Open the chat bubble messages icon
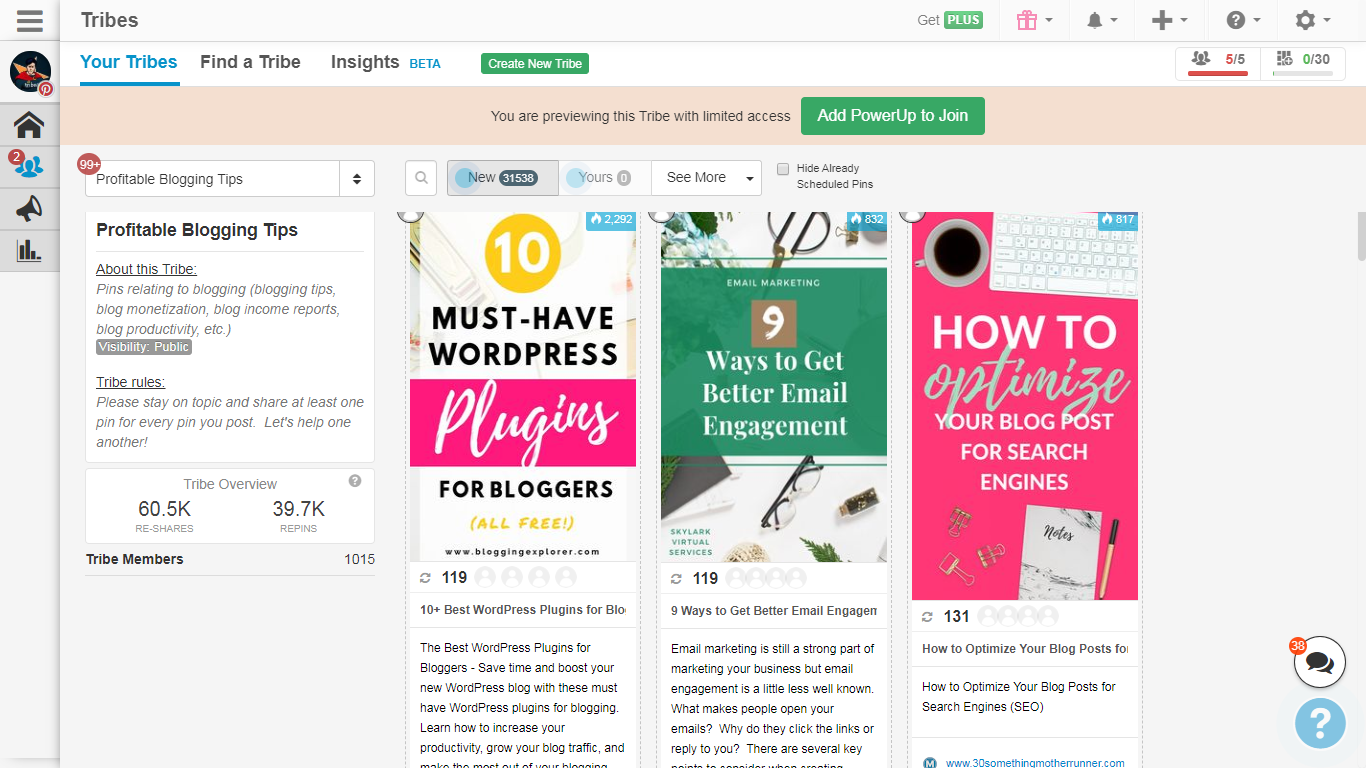The height and width of the screenshot is (768, 1366). pyautogui.click(x=1319, y=662)
